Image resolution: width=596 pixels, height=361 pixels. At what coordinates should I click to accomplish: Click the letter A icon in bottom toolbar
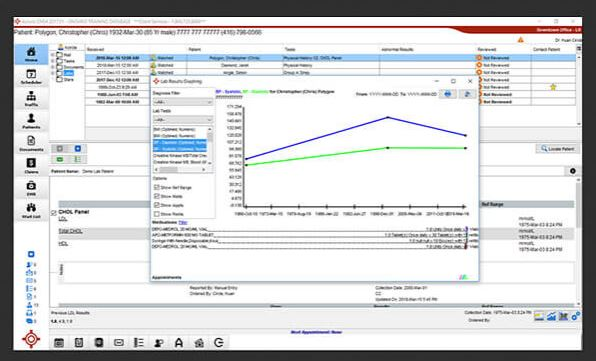(179, 343)
